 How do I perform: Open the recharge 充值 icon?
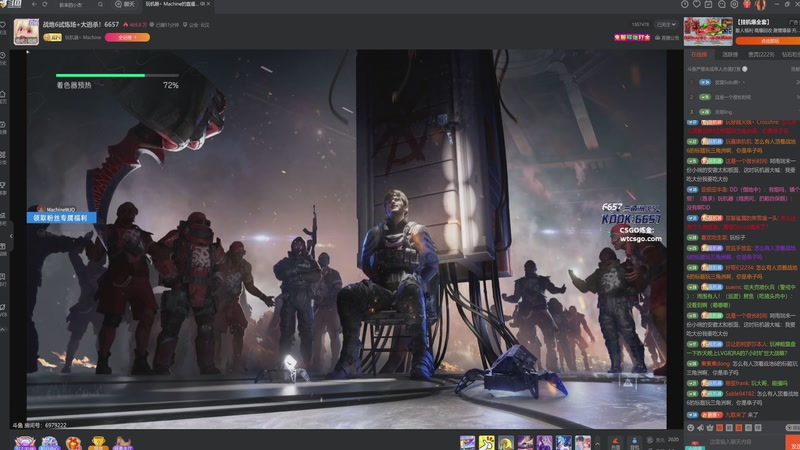coord(615,443)
